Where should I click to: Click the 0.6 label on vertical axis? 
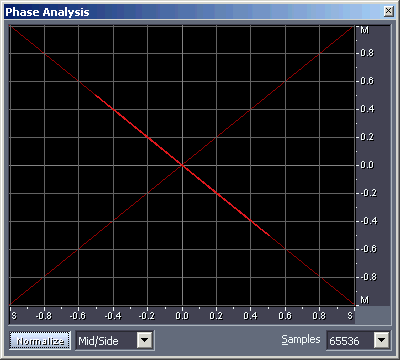367,81
